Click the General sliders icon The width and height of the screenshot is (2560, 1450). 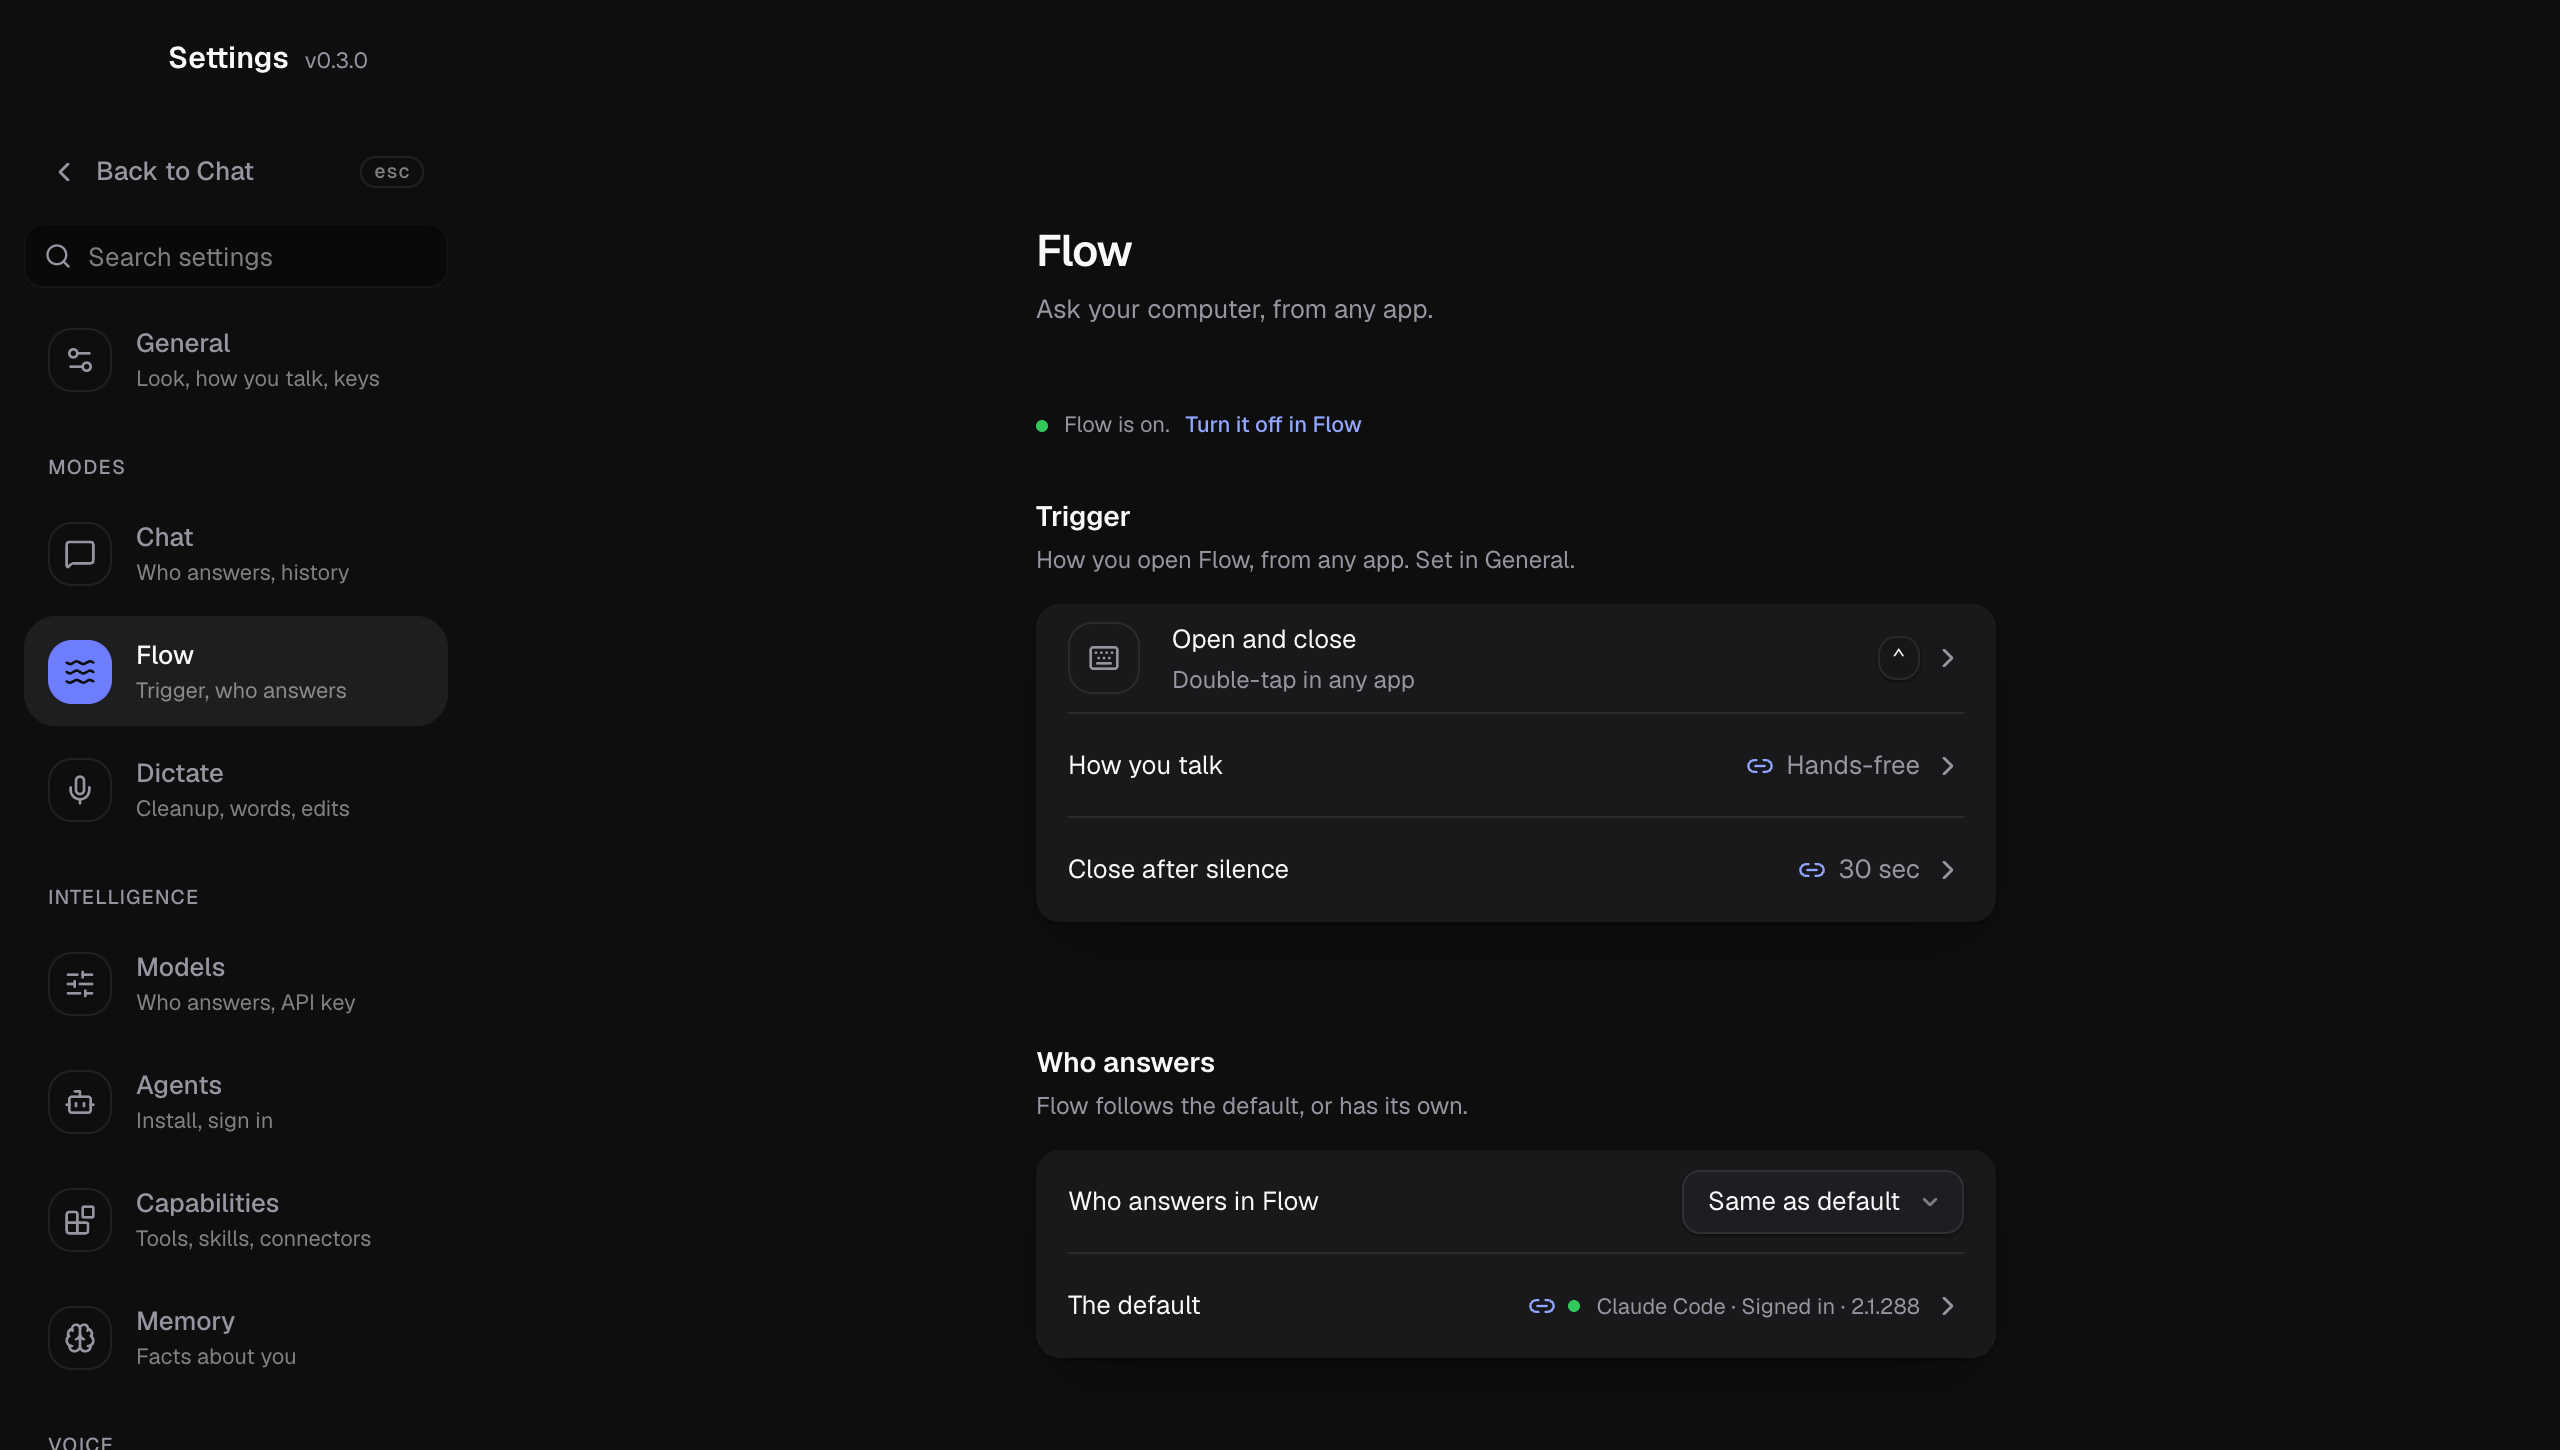point(80,360)
